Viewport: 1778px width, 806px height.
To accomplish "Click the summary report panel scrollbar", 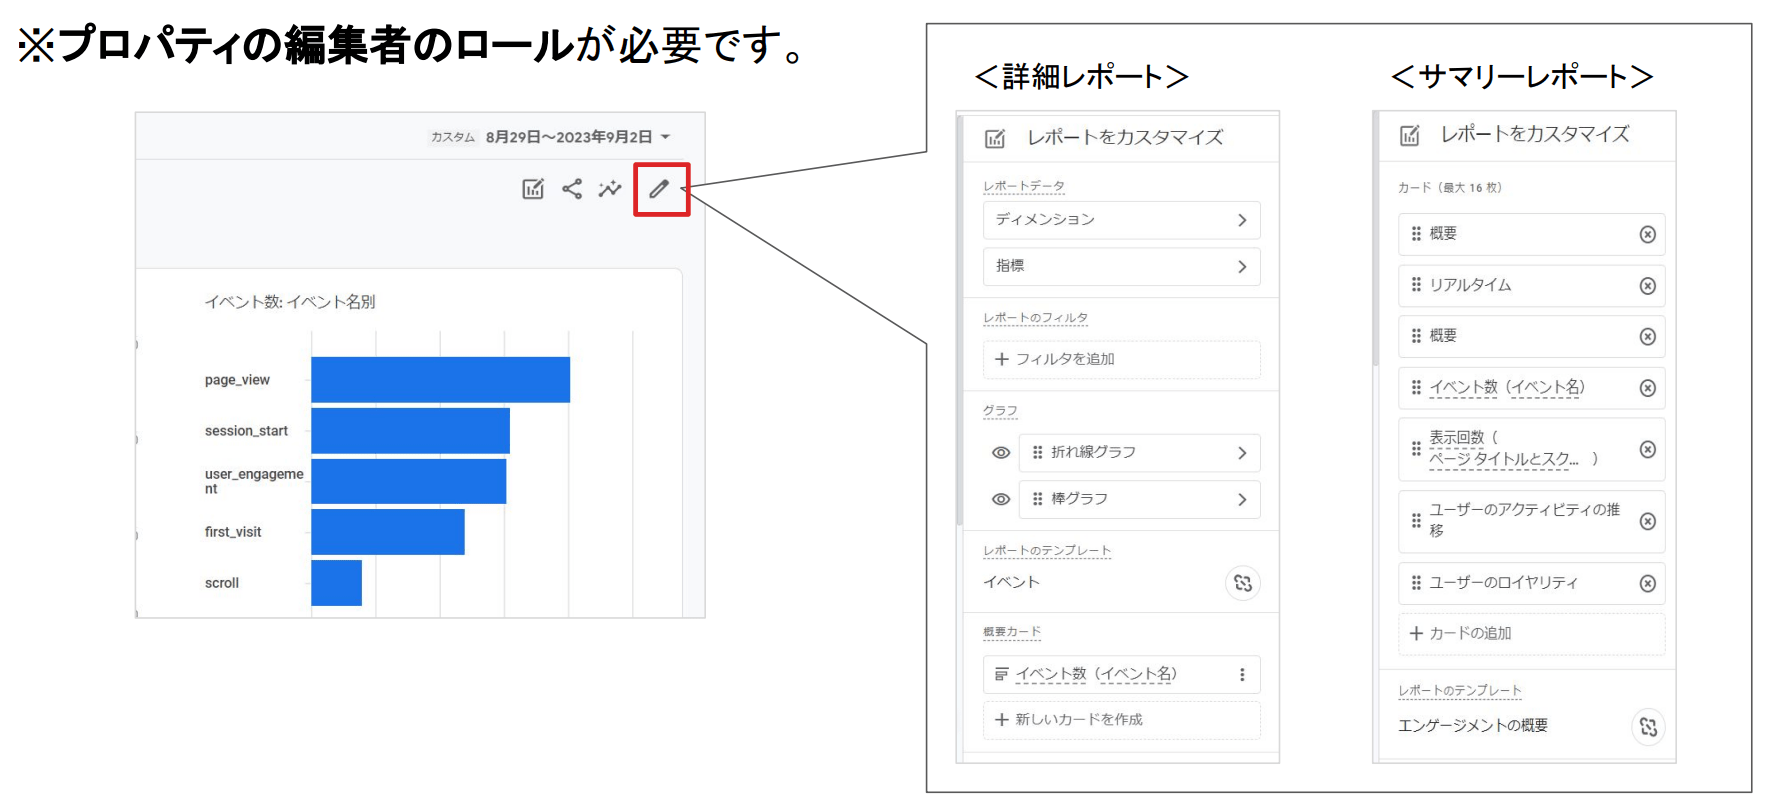I will 1376,238.
